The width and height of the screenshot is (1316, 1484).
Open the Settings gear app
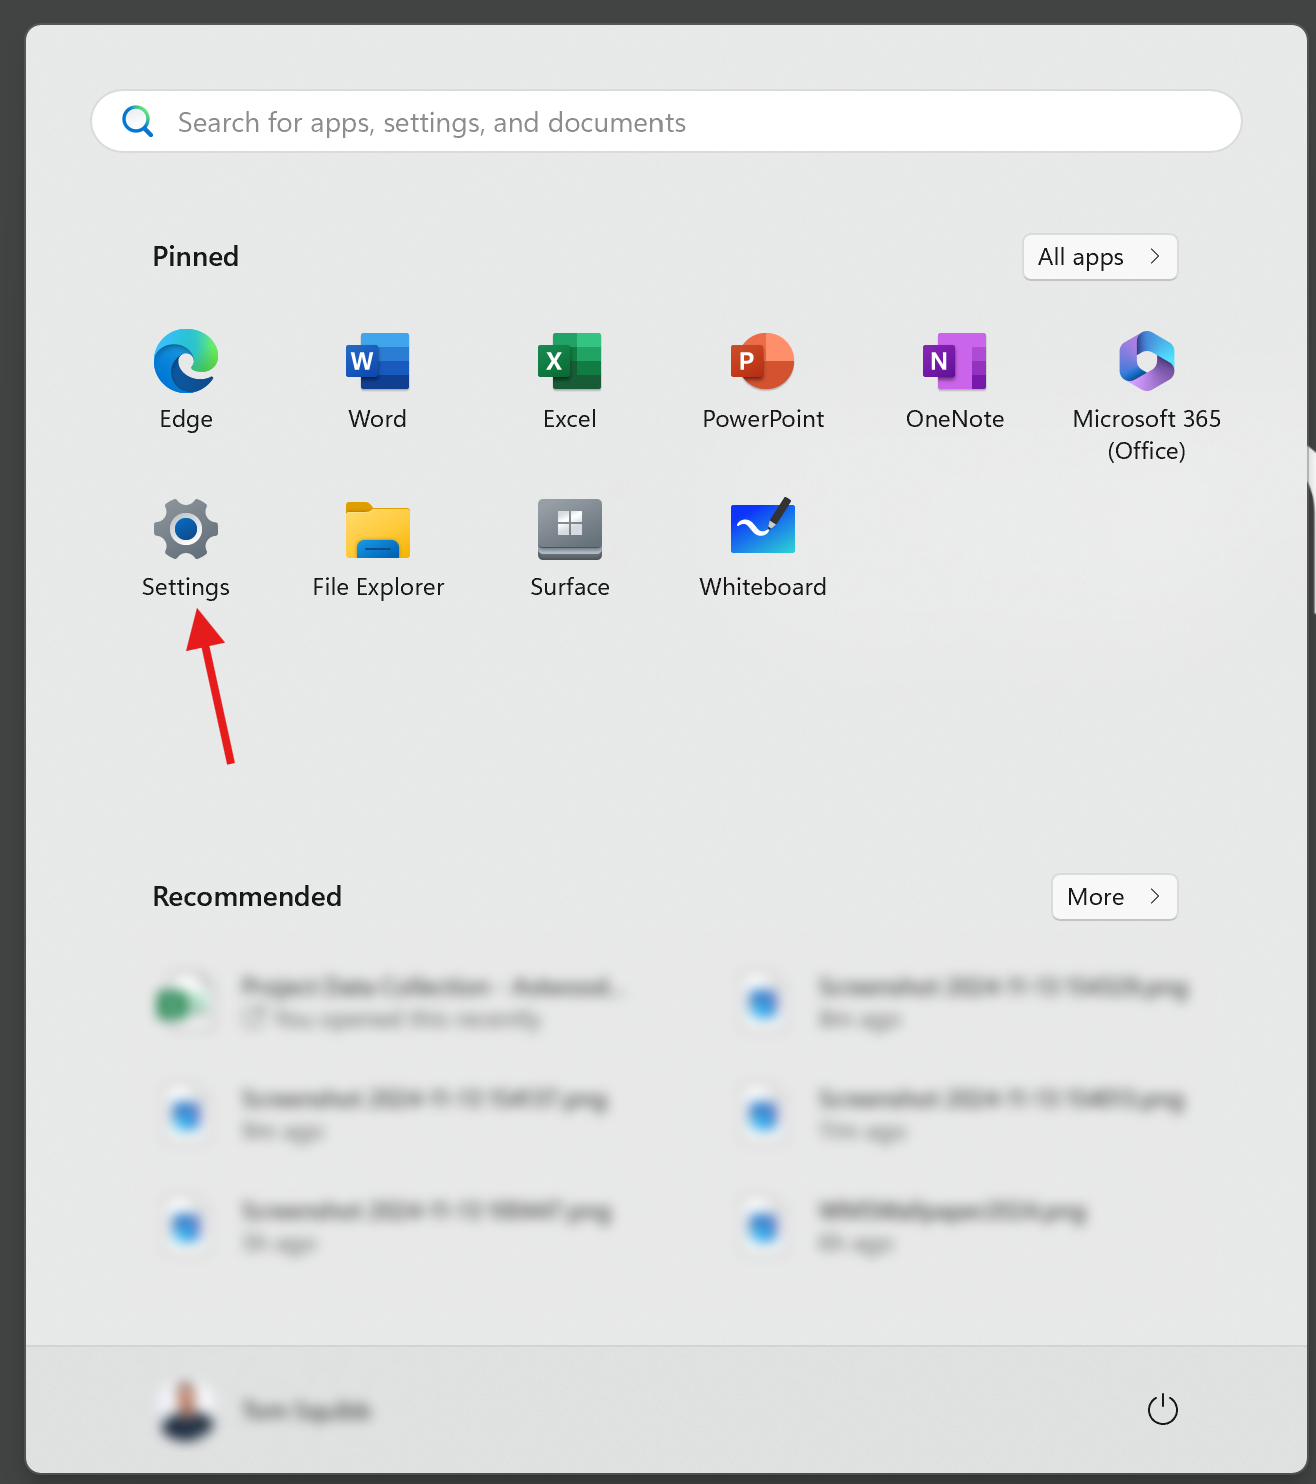[186, 529]
